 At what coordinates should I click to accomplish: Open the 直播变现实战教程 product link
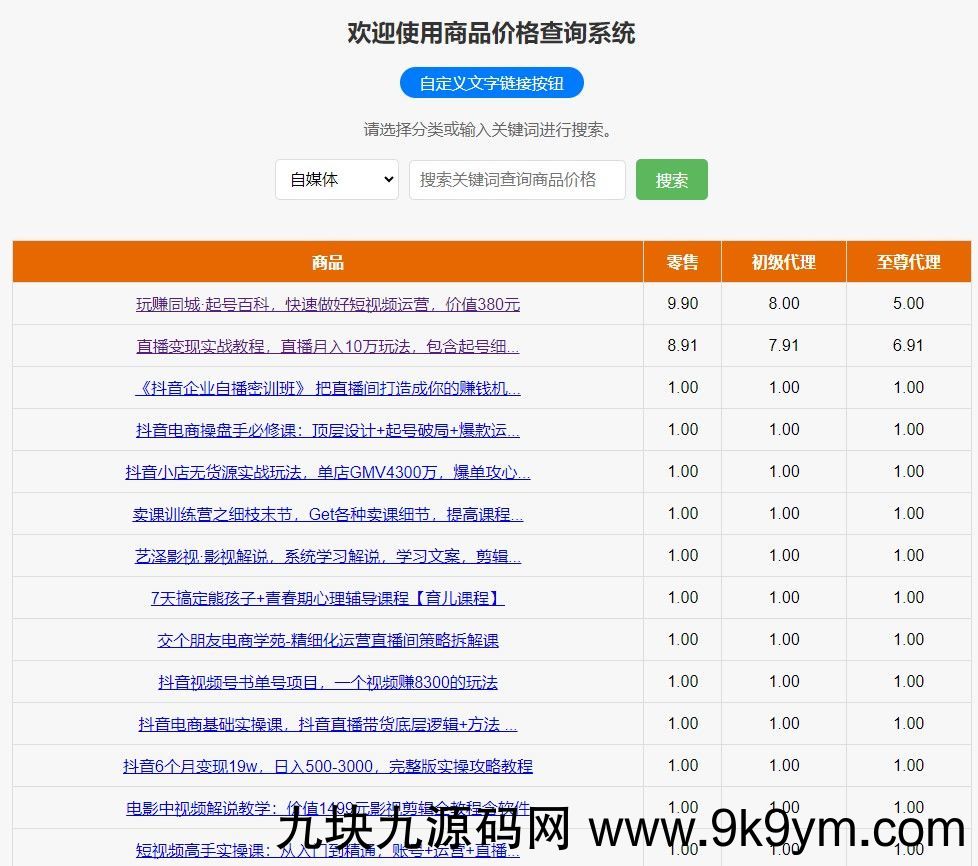[328, 346]
